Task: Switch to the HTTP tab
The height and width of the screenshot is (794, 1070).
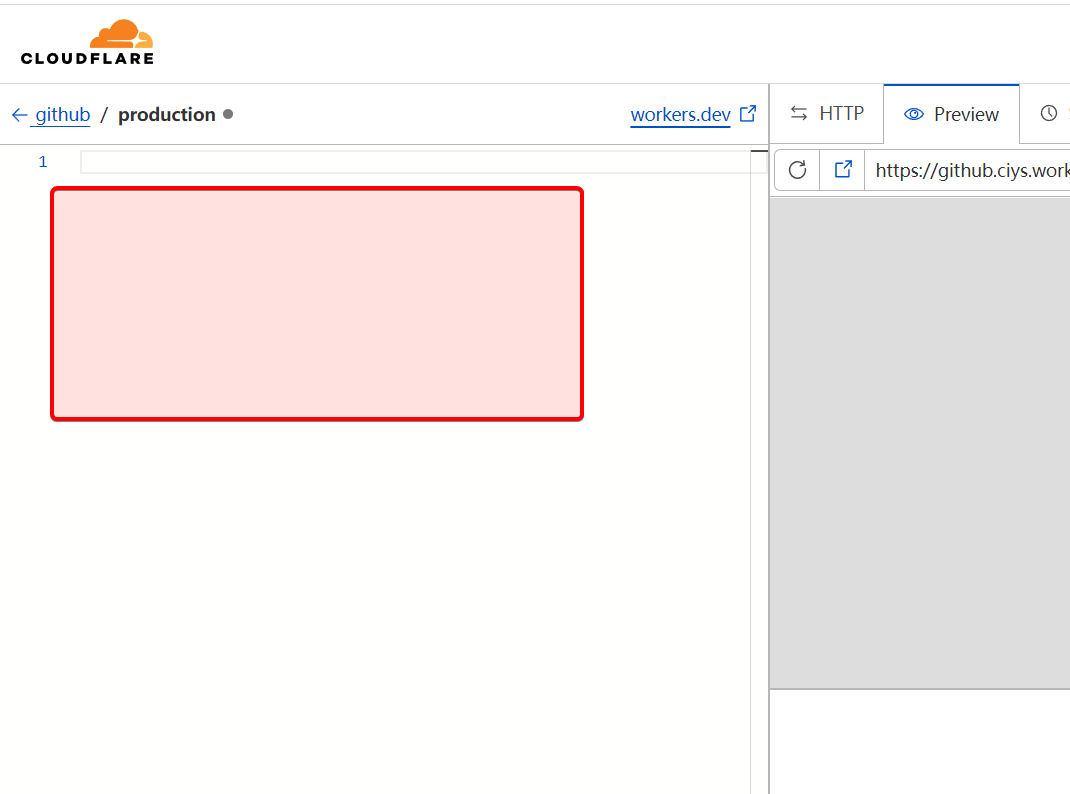Action: pos(826,114)
